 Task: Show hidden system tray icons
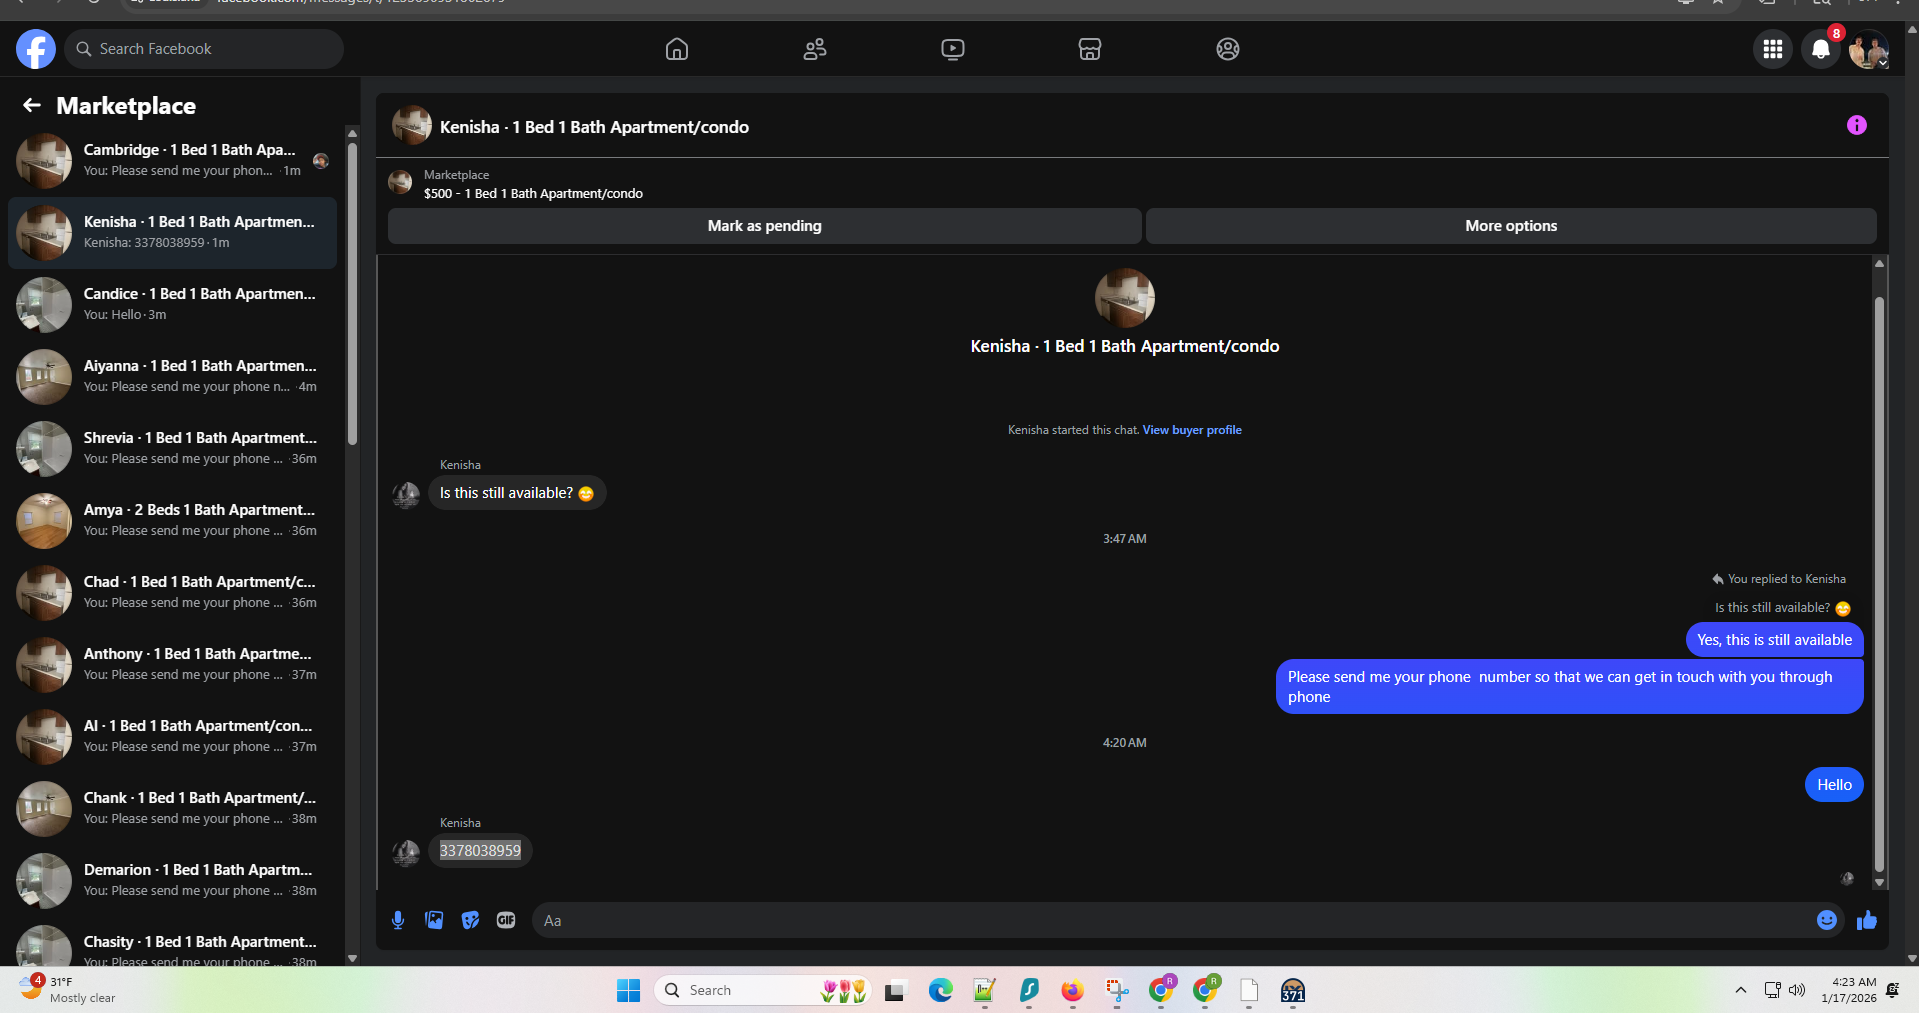point(1741,990)
